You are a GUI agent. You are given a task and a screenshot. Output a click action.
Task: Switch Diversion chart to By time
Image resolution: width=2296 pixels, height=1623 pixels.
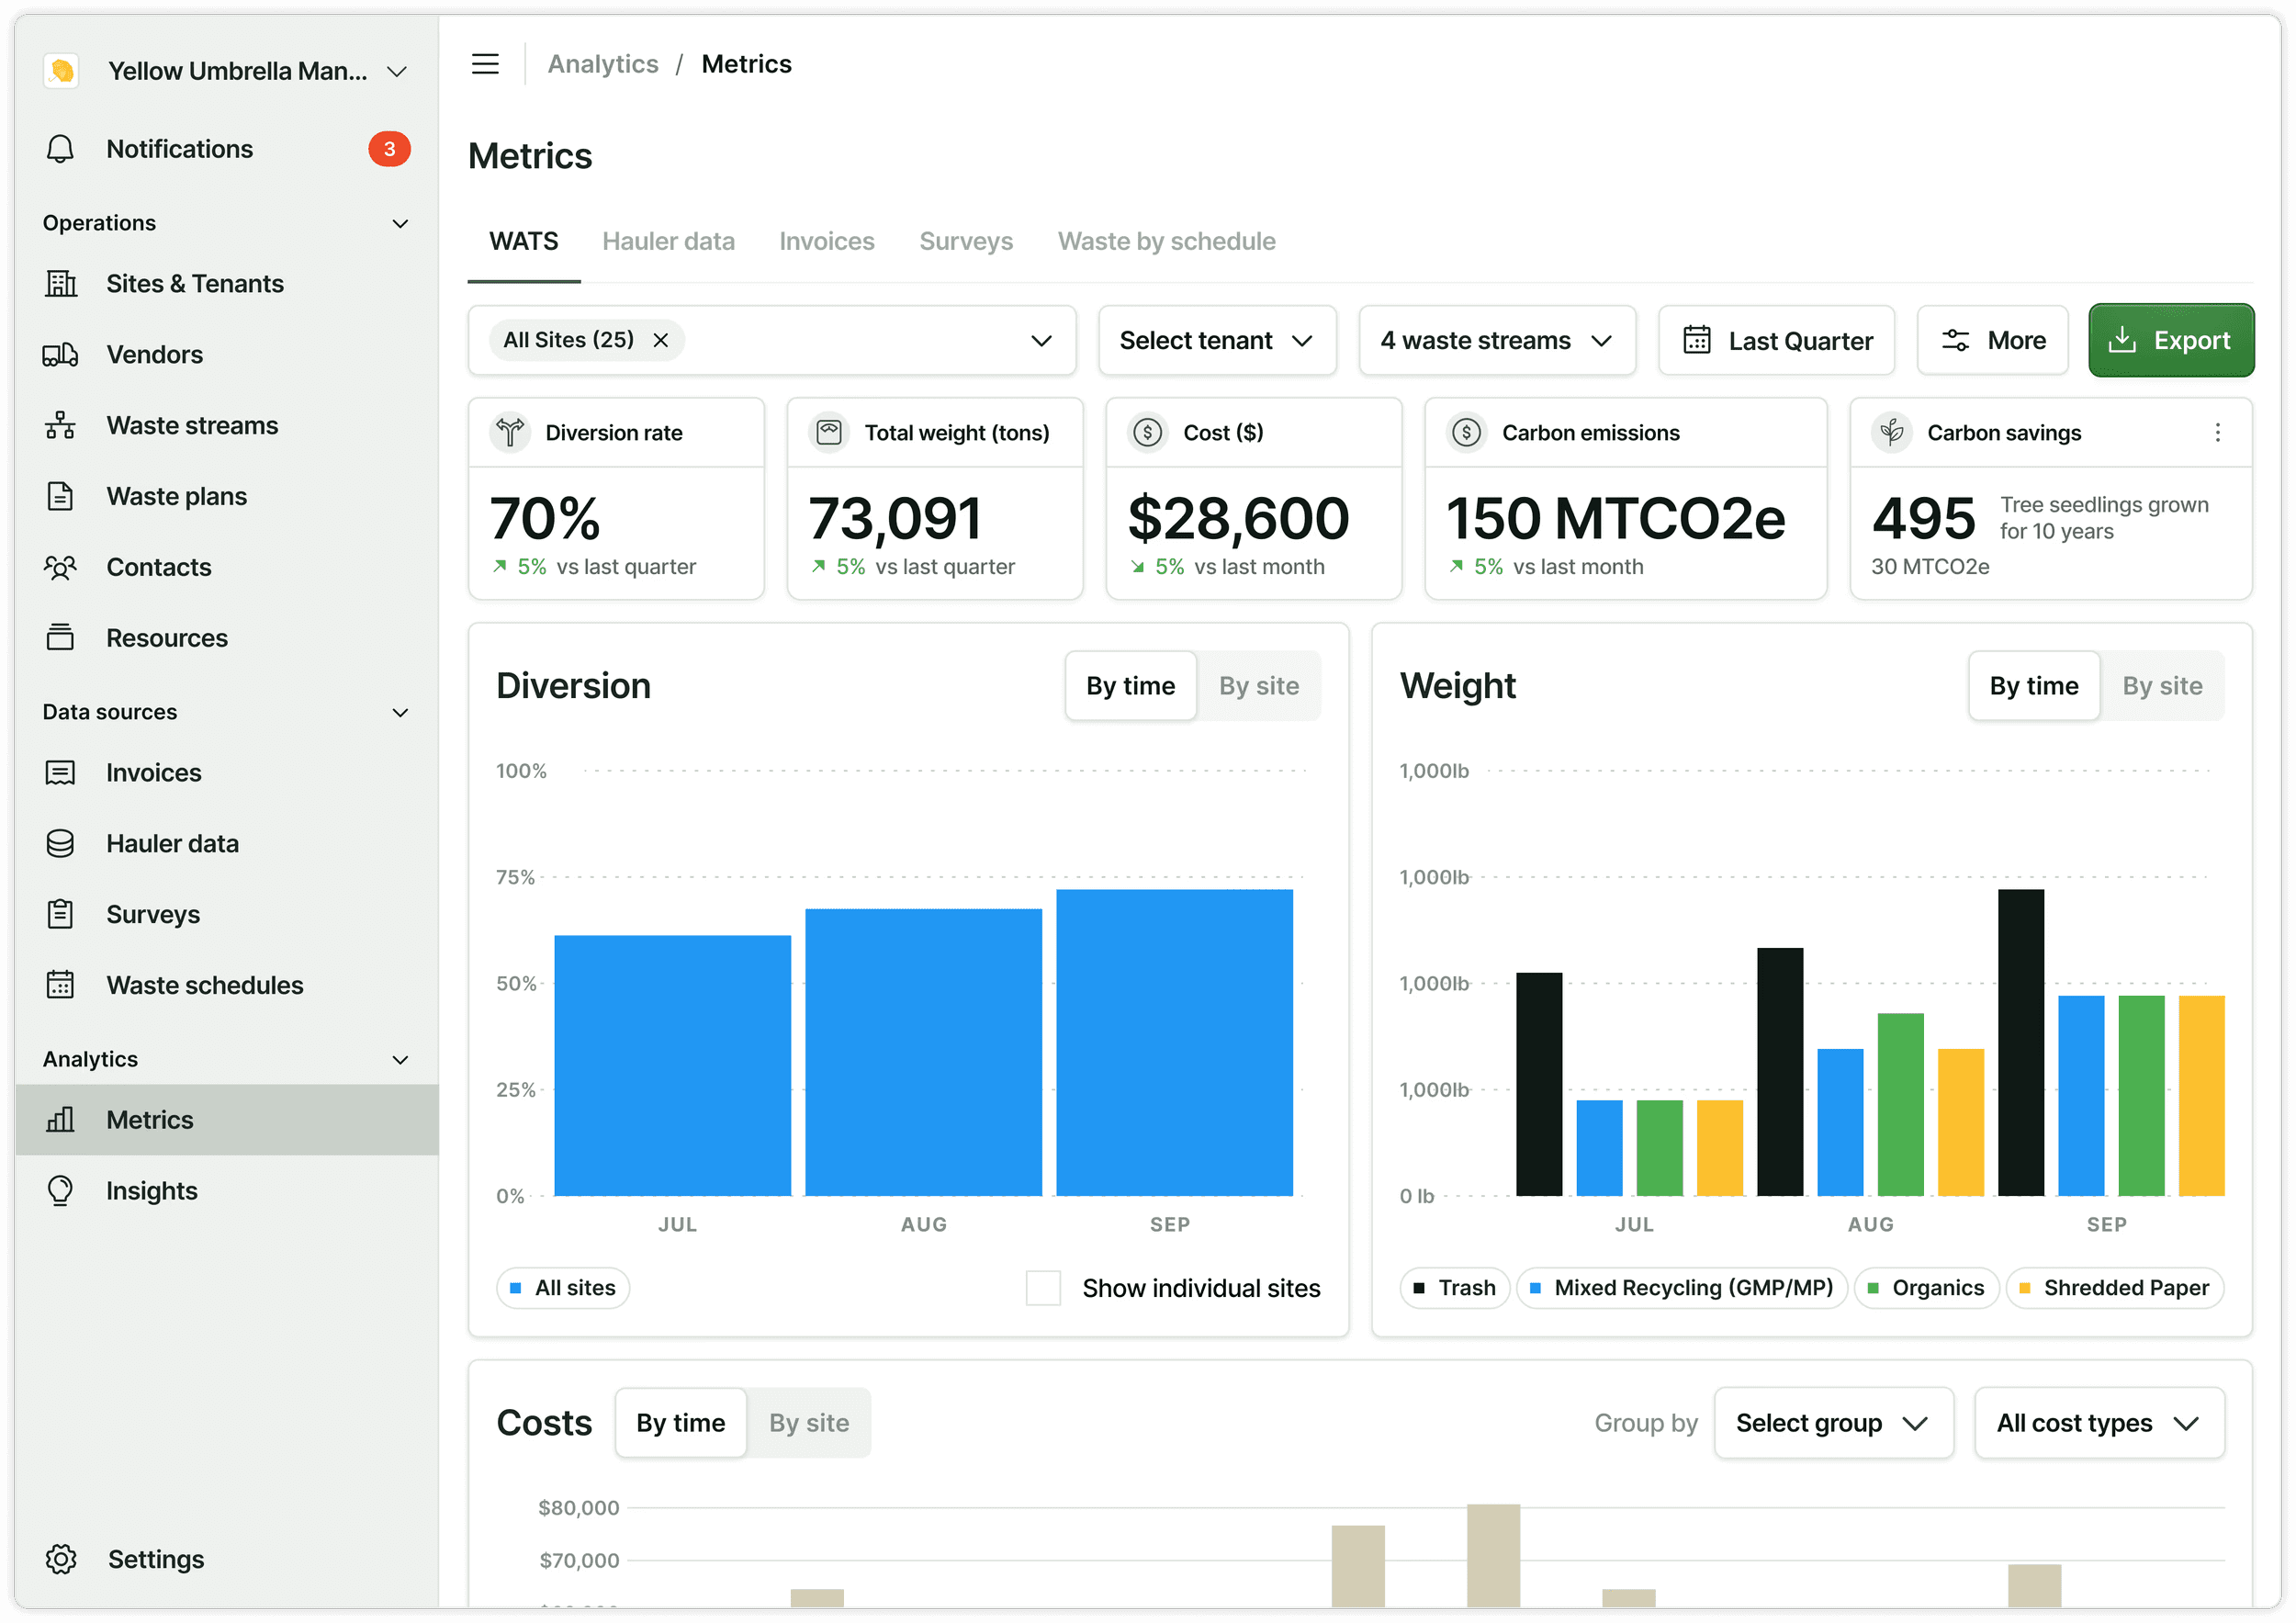(1131, 687)
